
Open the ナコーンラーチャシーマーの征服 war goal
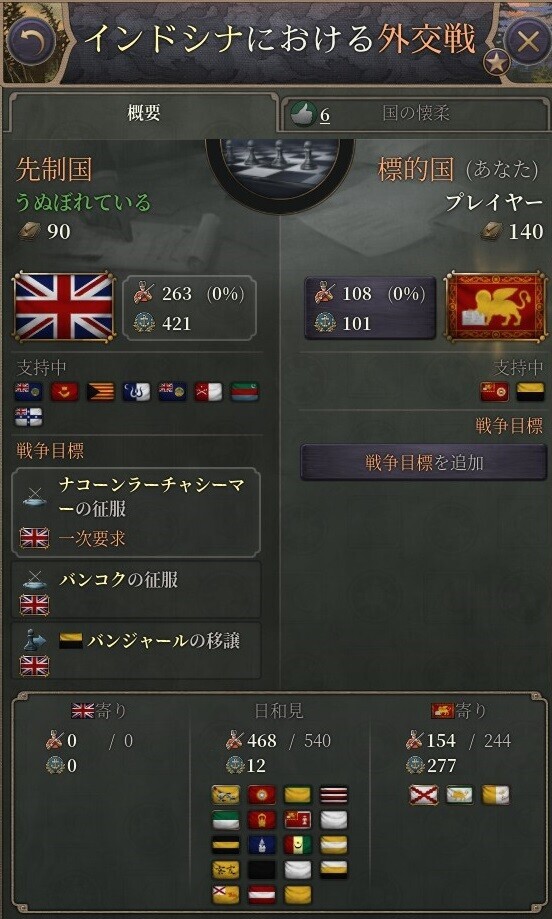coord(136,512)
